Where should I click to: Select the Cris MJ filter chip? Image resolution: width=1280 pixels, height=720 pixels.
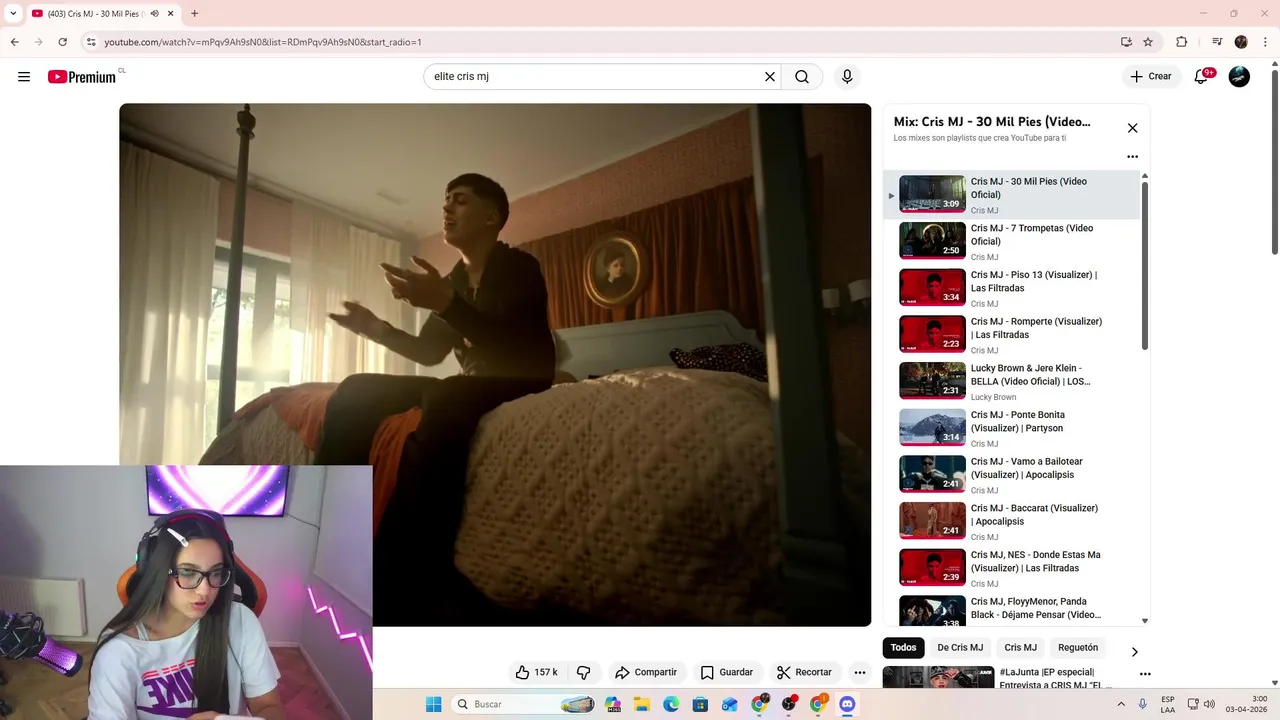coord(1020,647)
